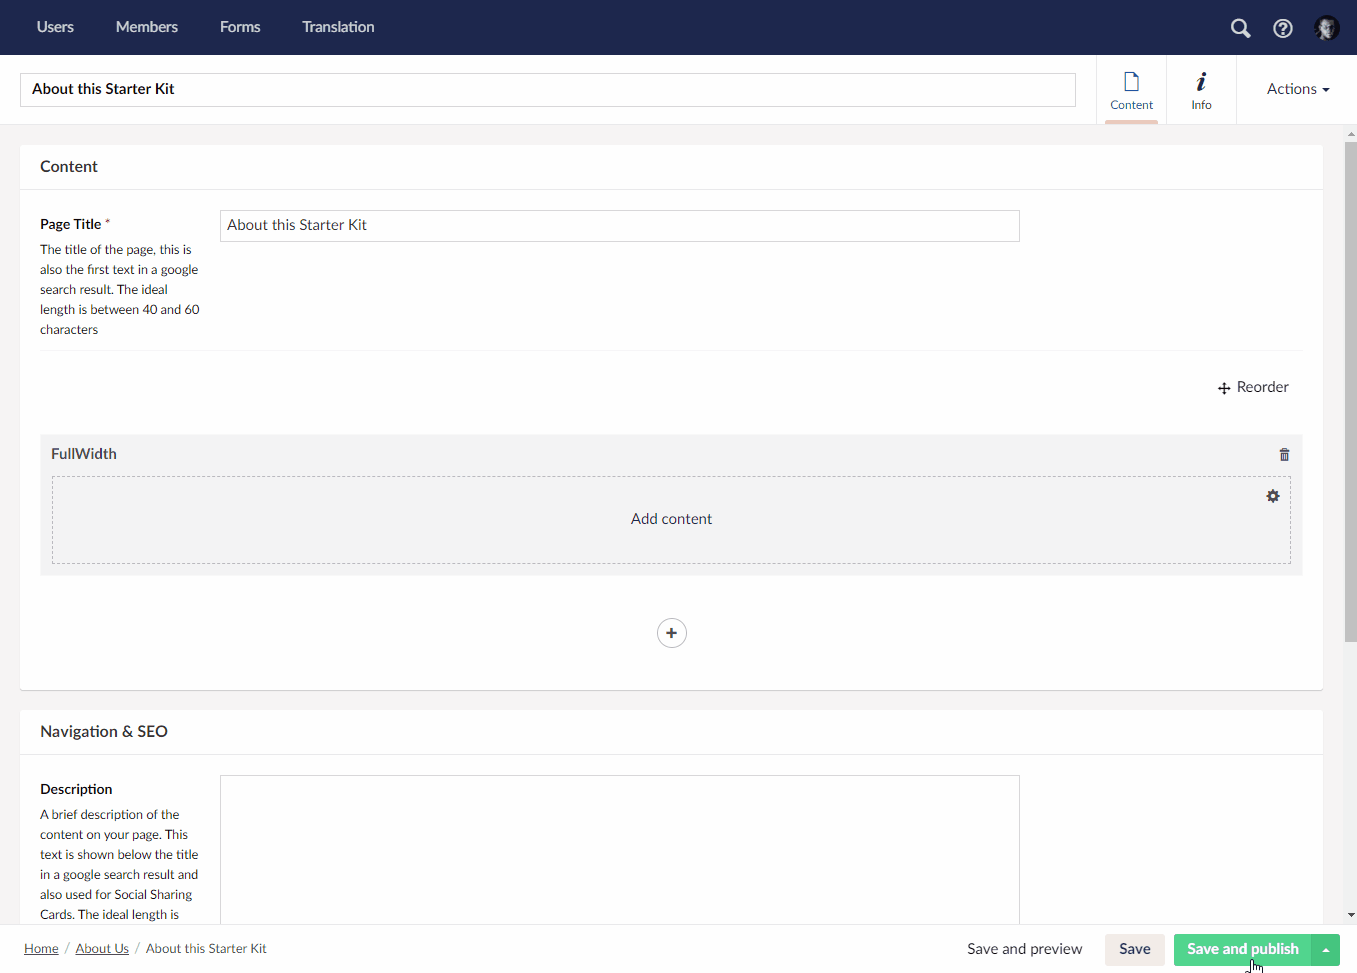1357x973 pixels.
Task: Open the Members section
Action: tap(146, 27)
